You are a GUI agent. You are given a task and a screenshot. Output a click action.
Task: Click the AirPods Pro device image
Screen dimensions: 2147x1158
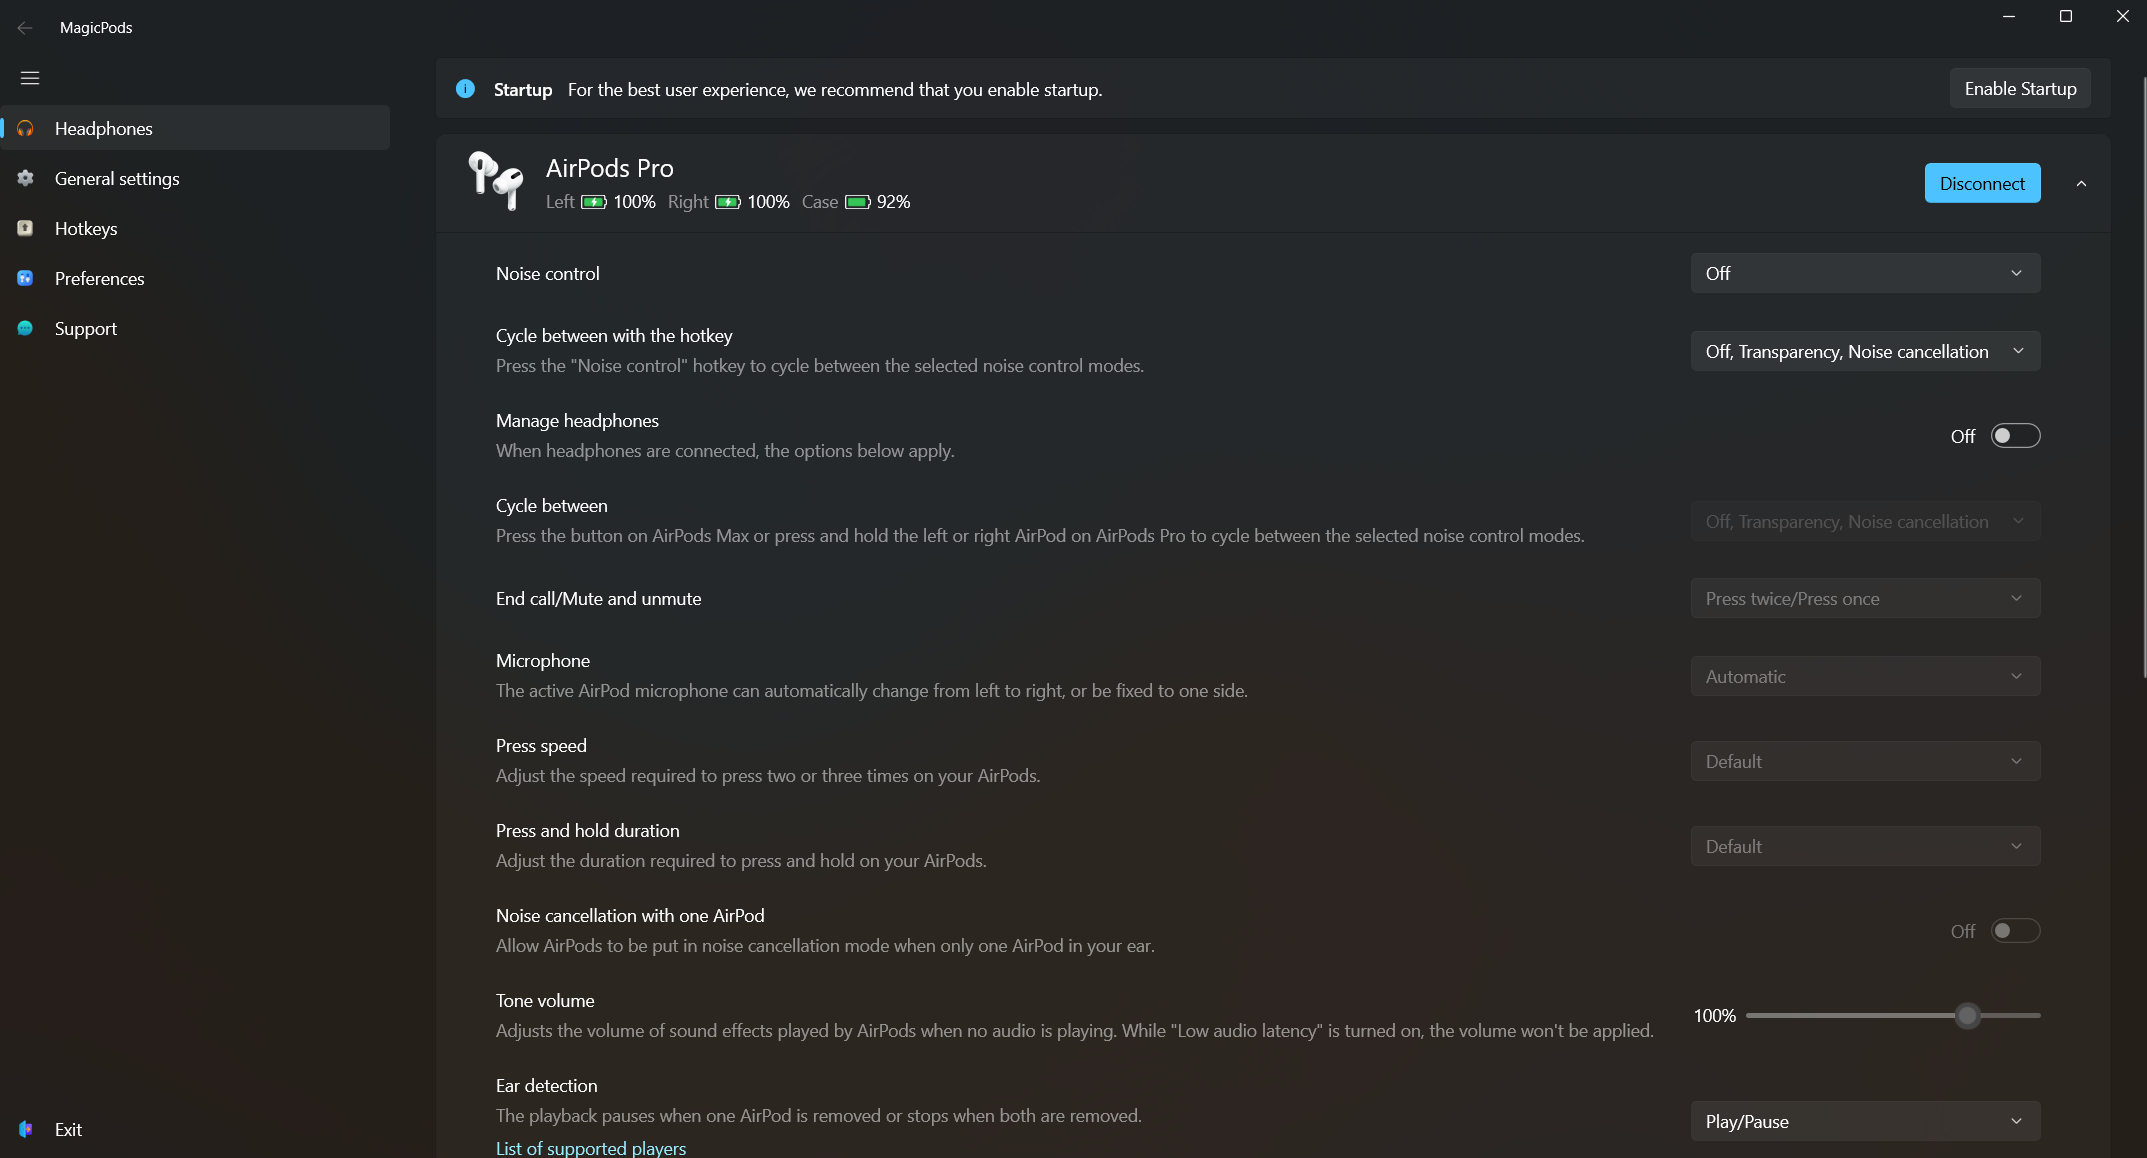click(496, 180)
